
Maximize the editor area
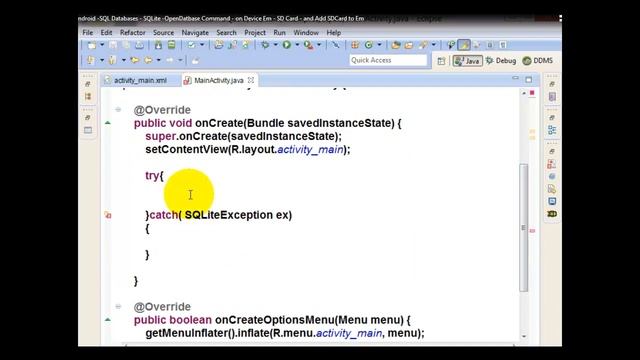(529, 80)
